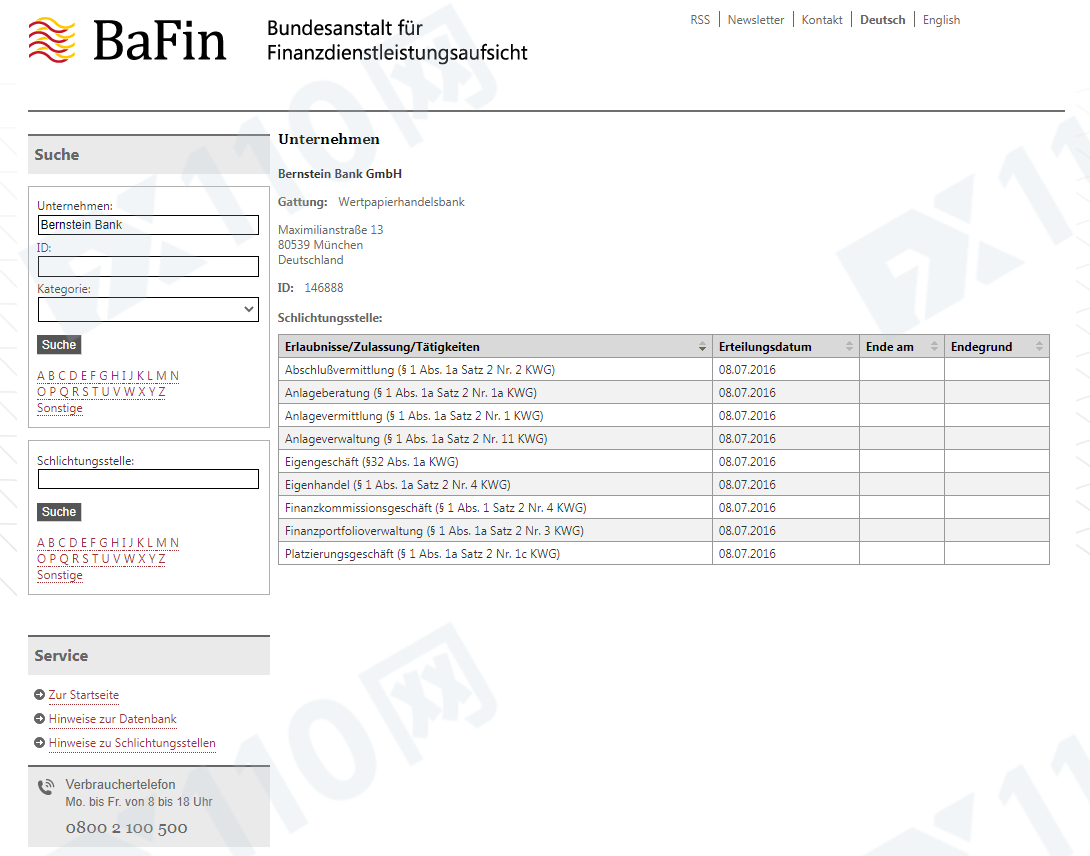Click Suche button under Kategorie
This screenshot has height=856, width=1090.
[59, 345]
